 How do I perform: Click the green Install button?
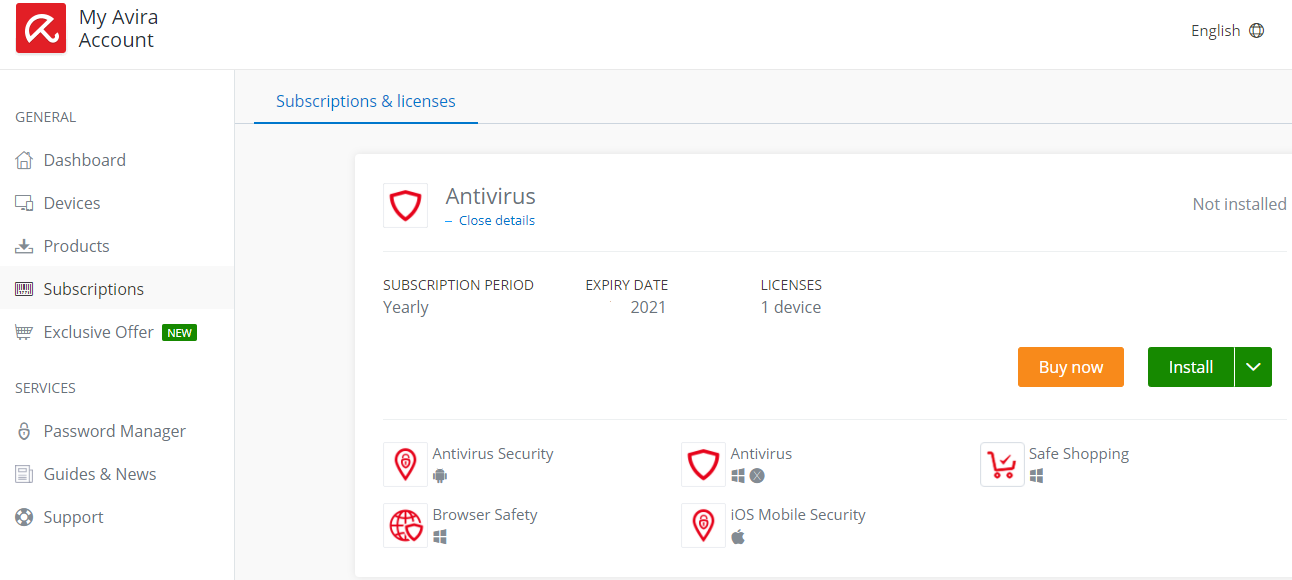(1191, 367)
